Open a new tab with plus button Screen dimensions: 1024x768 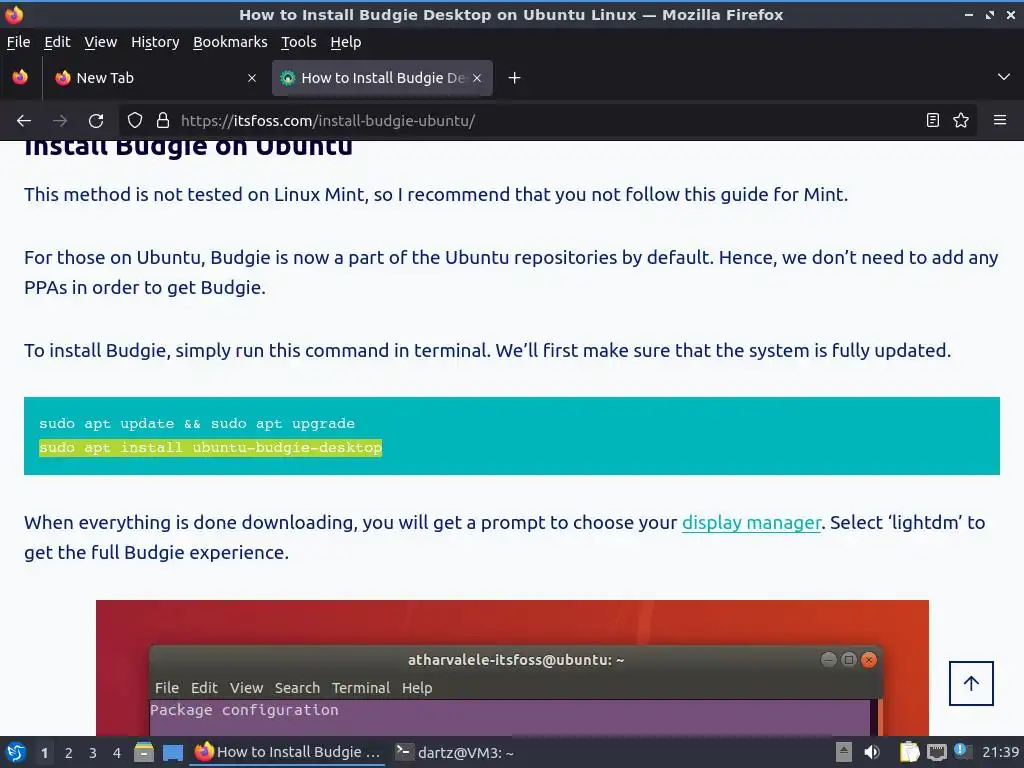(515, 78)
